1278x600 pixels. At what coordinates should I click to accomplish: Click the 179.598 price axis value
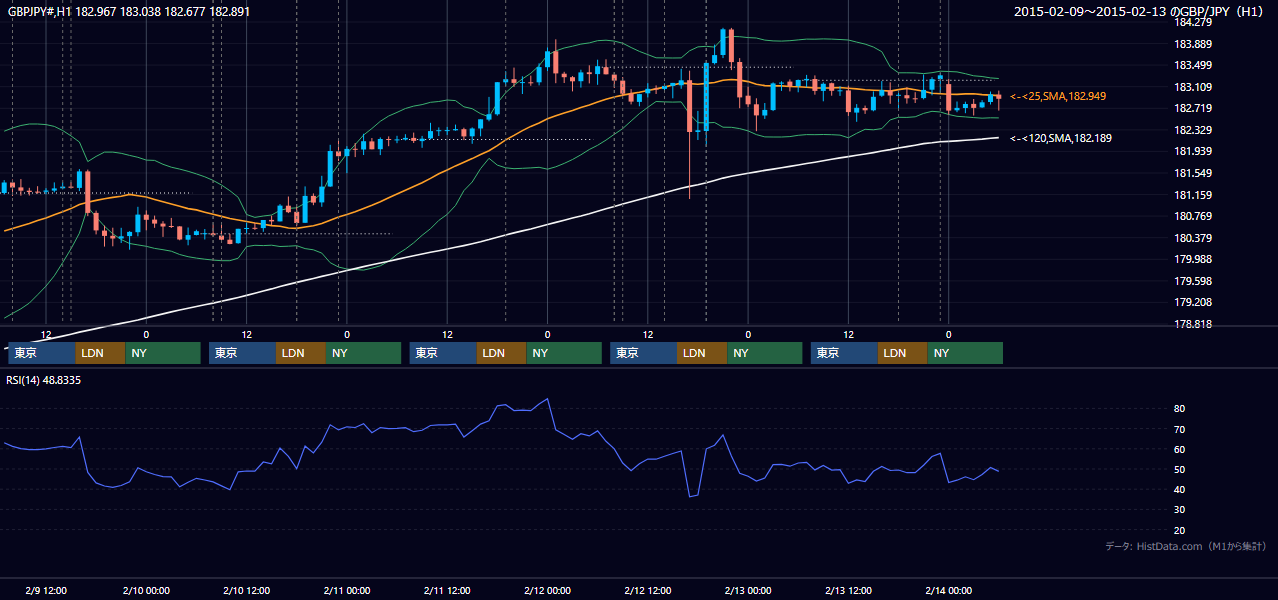(1192, 281)
